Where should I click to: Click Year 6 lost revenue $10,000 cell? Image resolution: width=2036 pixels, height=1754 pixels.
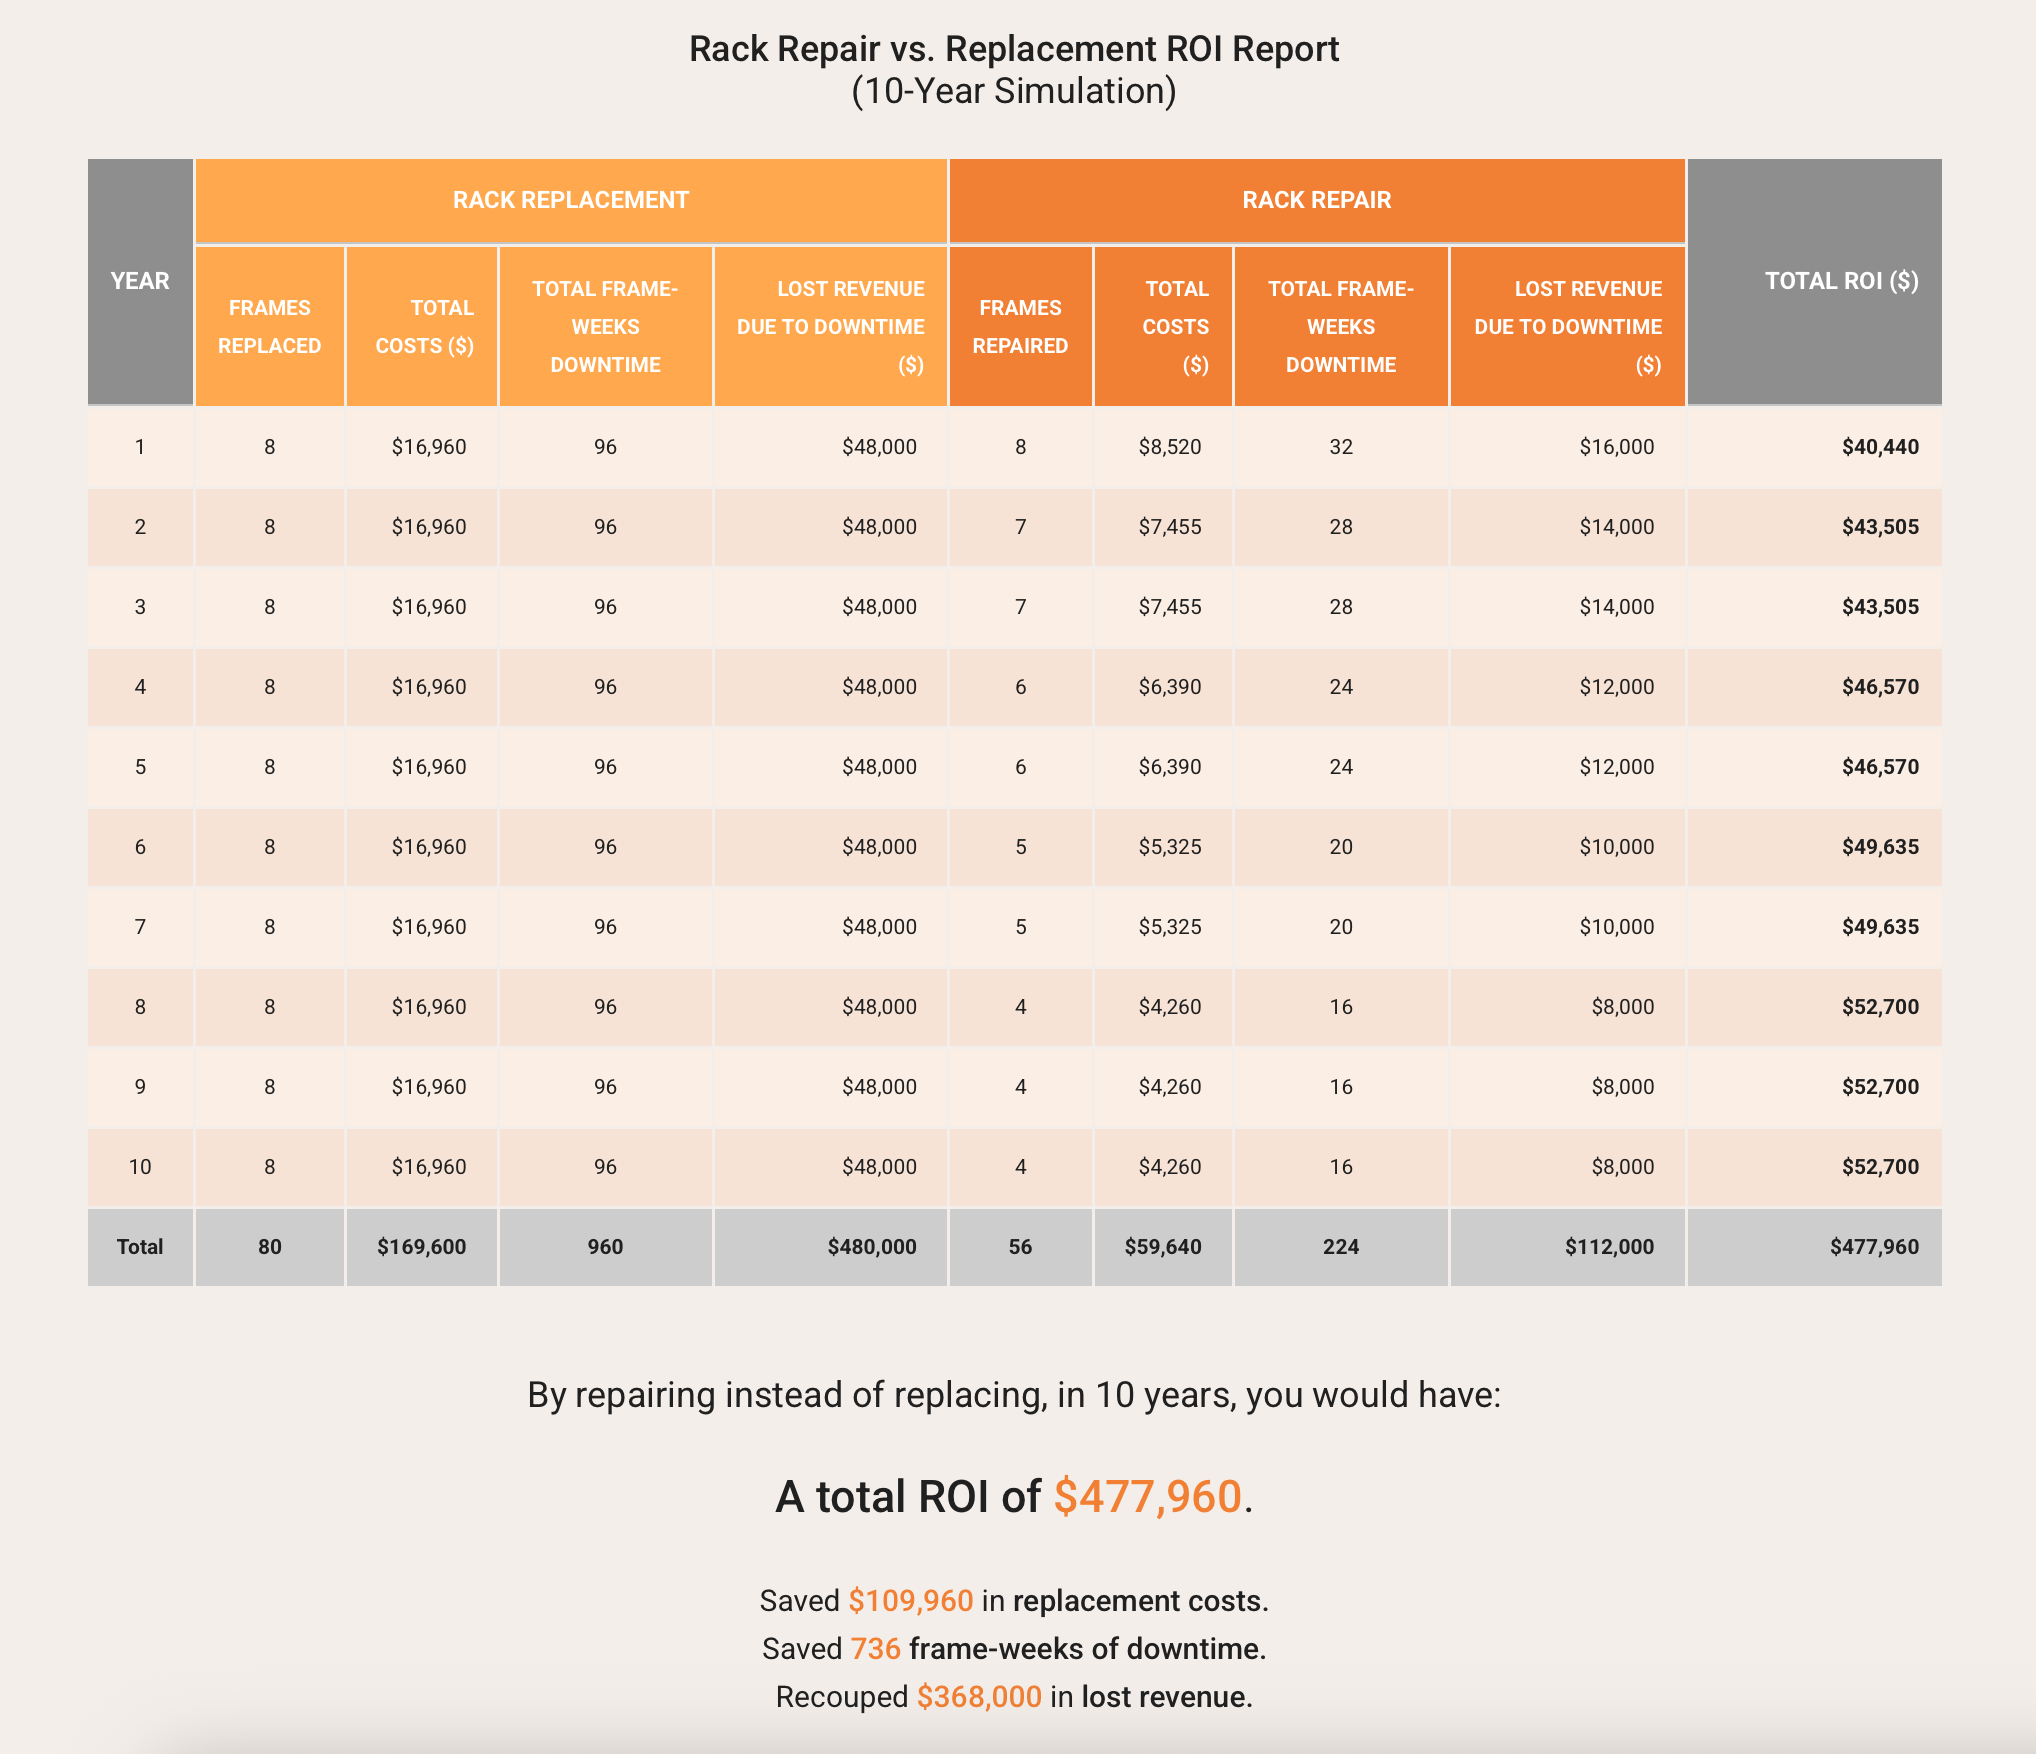[x=1616, y=847]
